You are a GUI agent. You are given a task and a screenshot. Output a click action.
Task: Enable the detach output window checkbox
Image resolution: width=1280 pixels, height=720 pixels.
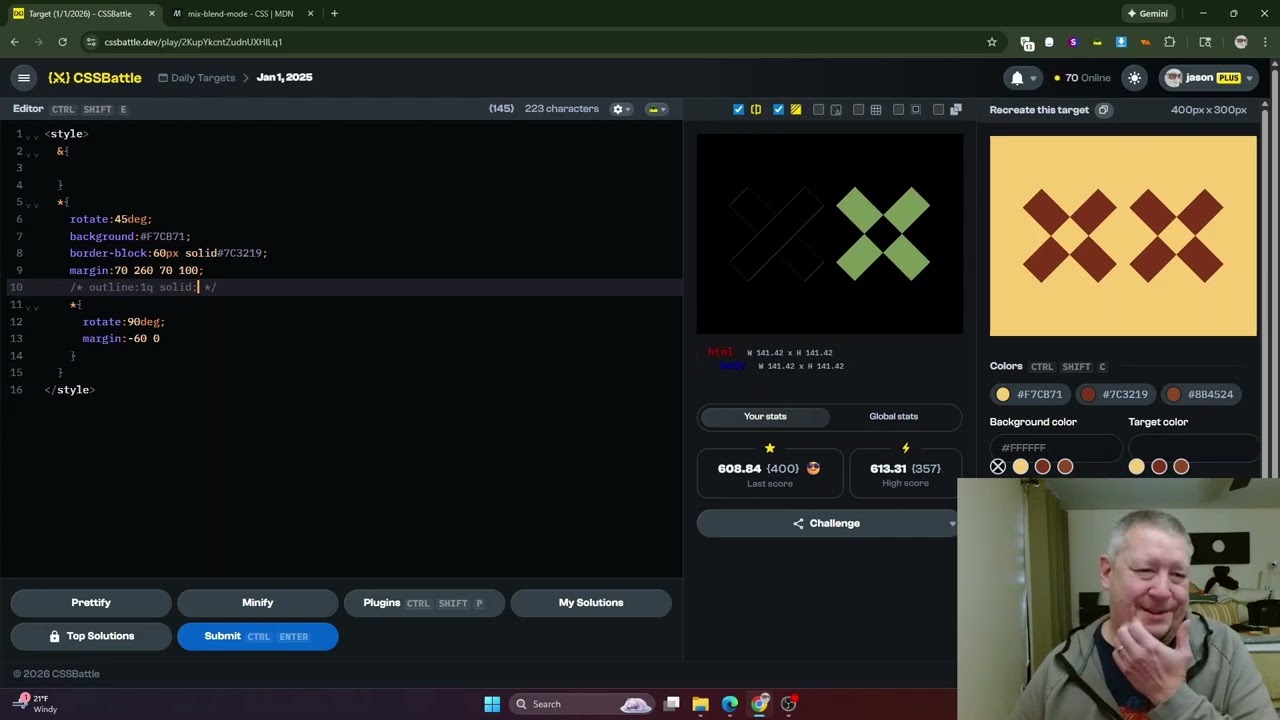pyautogui.click(x=938, y=110)
